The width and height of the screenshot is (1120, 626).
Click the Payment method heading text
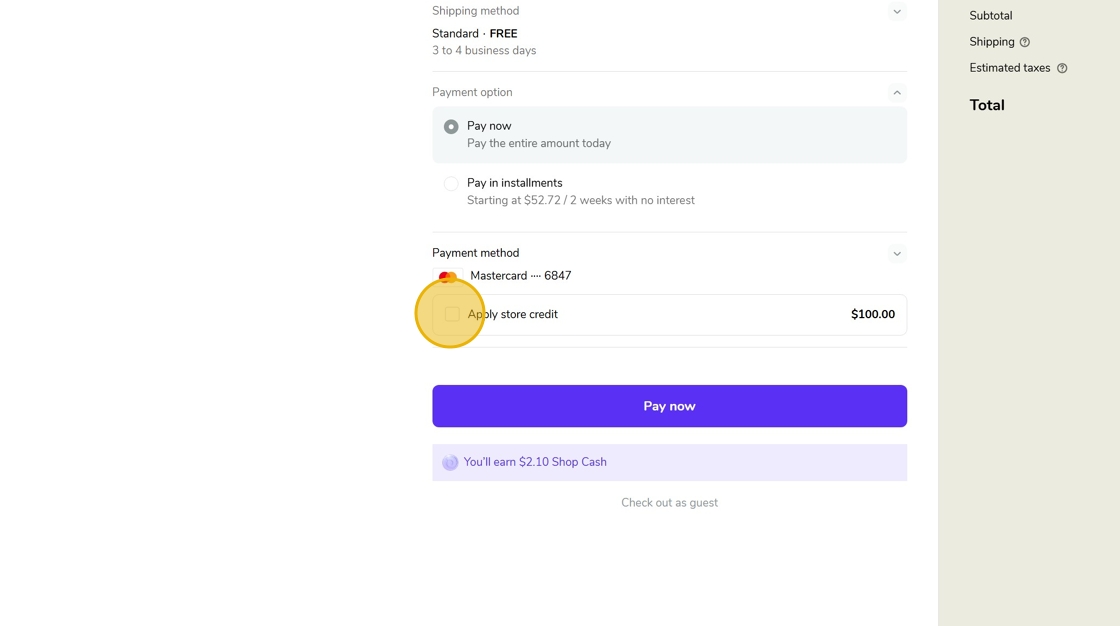[475, 253]
